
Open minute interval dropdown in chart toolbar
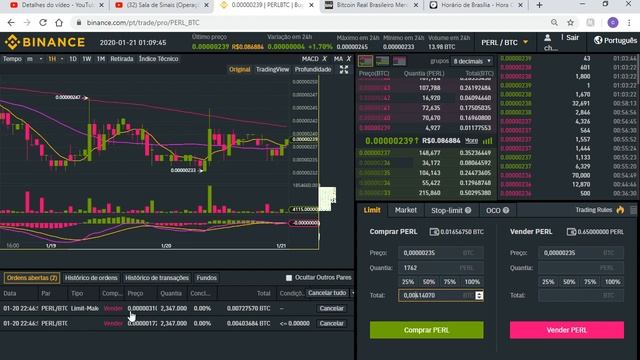tap(41, 59)
